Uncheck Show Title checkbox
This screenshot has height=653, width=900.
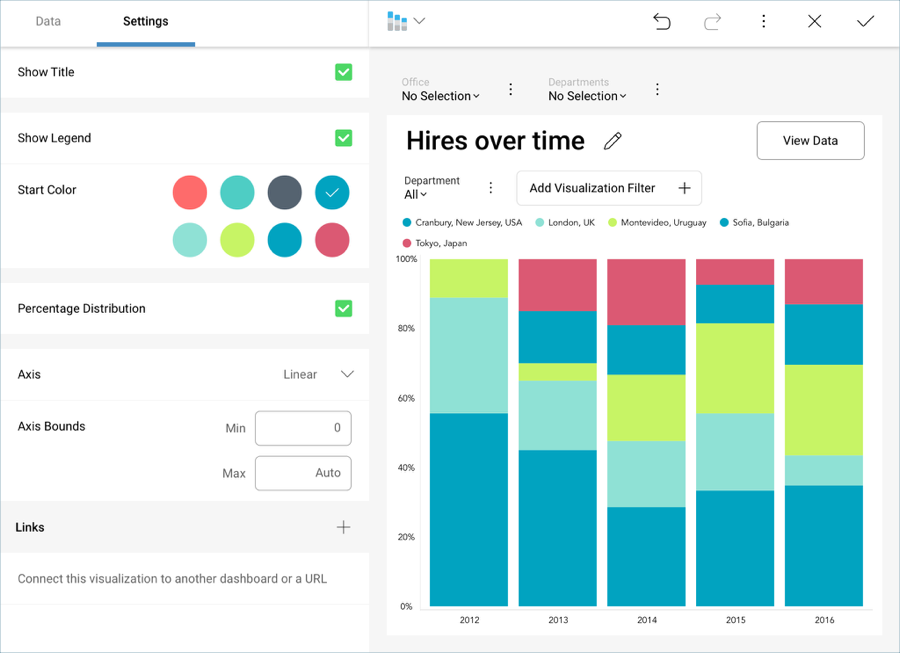(x=343, y=72)
